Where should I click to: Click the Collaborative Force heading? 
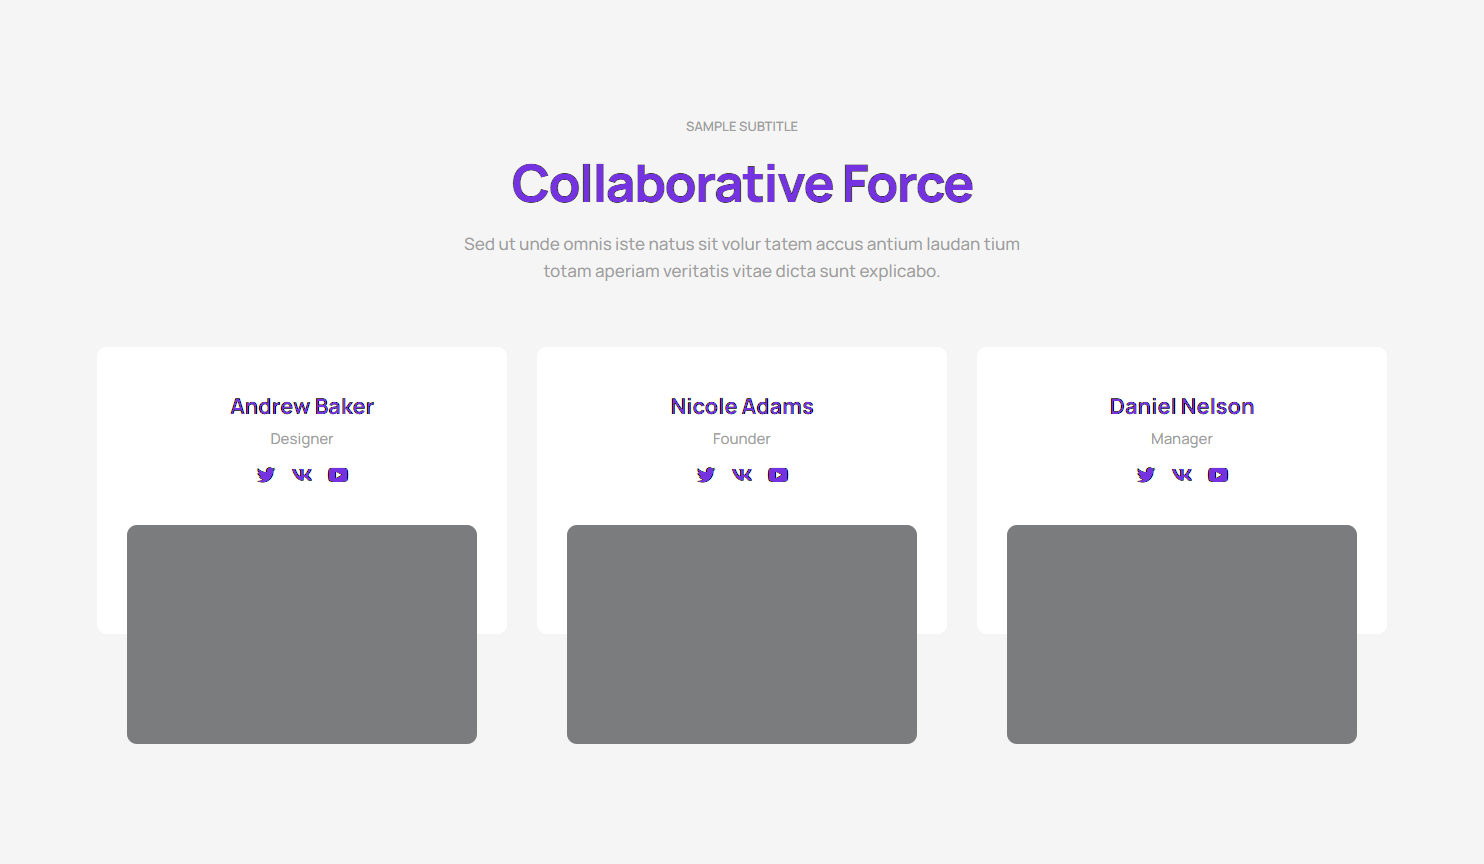pyautogui.click(x=742, y=184)
